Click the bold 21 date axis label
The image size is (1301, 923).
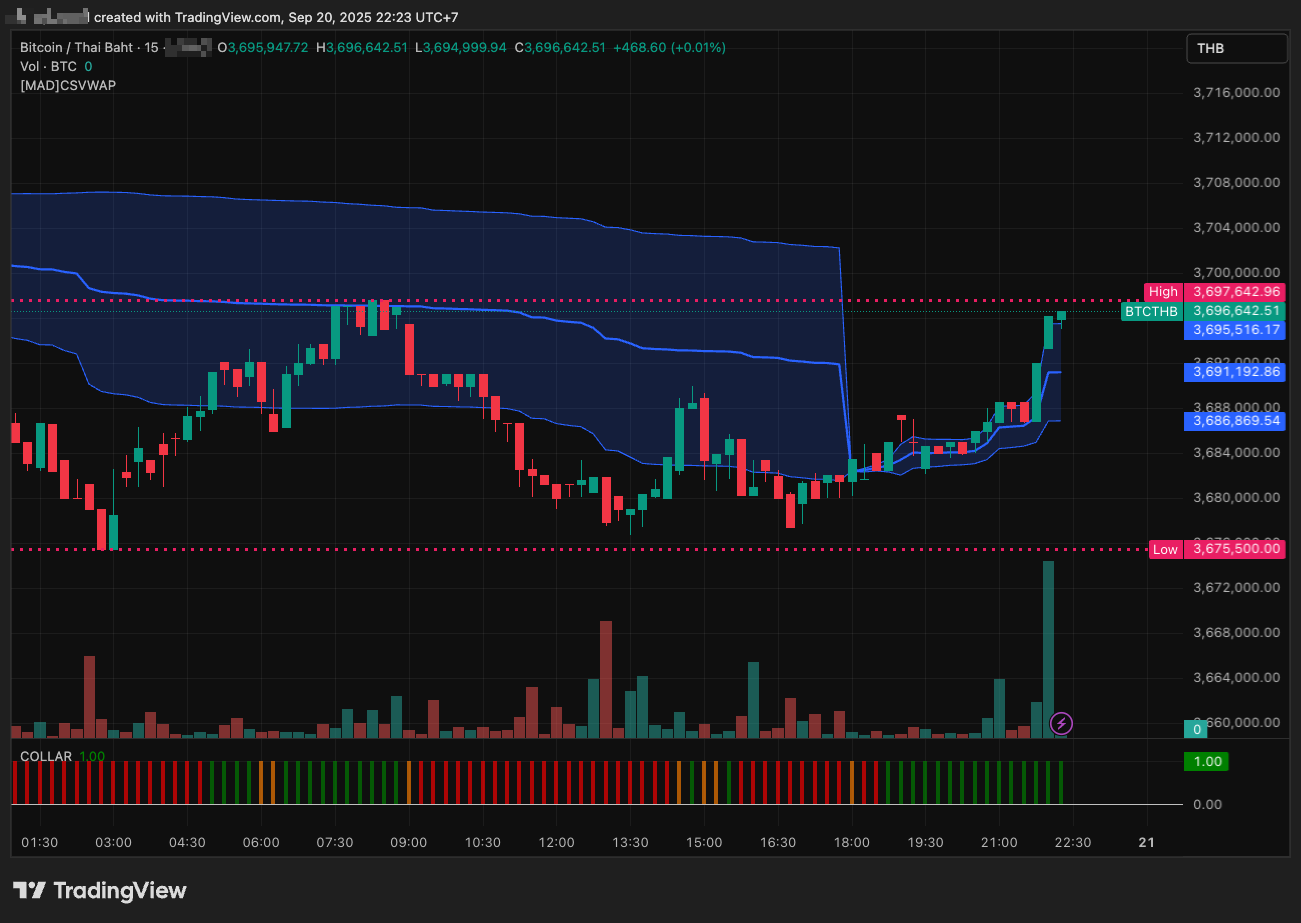coord(1146,842)
